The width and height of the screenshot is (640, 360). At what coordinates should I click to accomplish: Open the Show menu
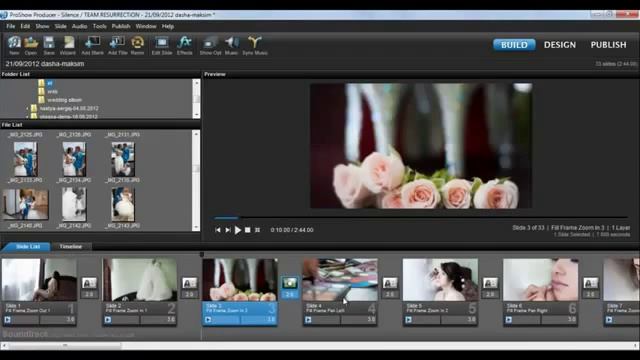(42, 26)
